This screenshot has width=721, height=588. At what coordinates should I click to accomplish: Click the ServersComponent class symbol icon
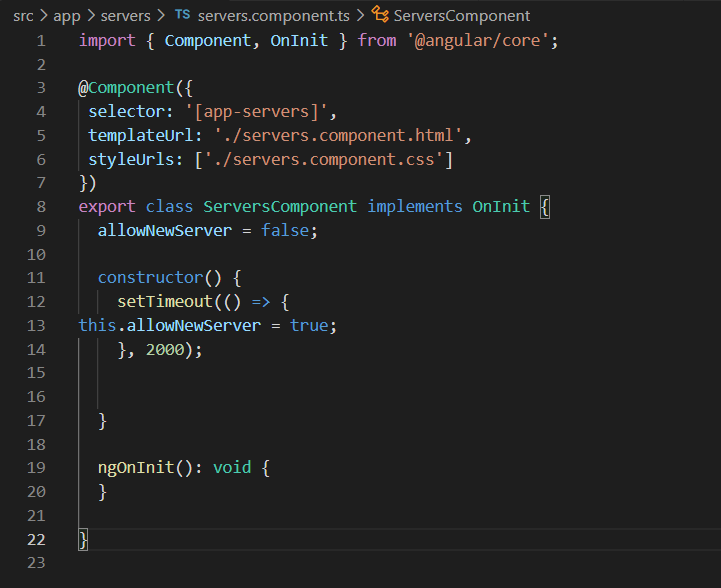pos(379,16)
